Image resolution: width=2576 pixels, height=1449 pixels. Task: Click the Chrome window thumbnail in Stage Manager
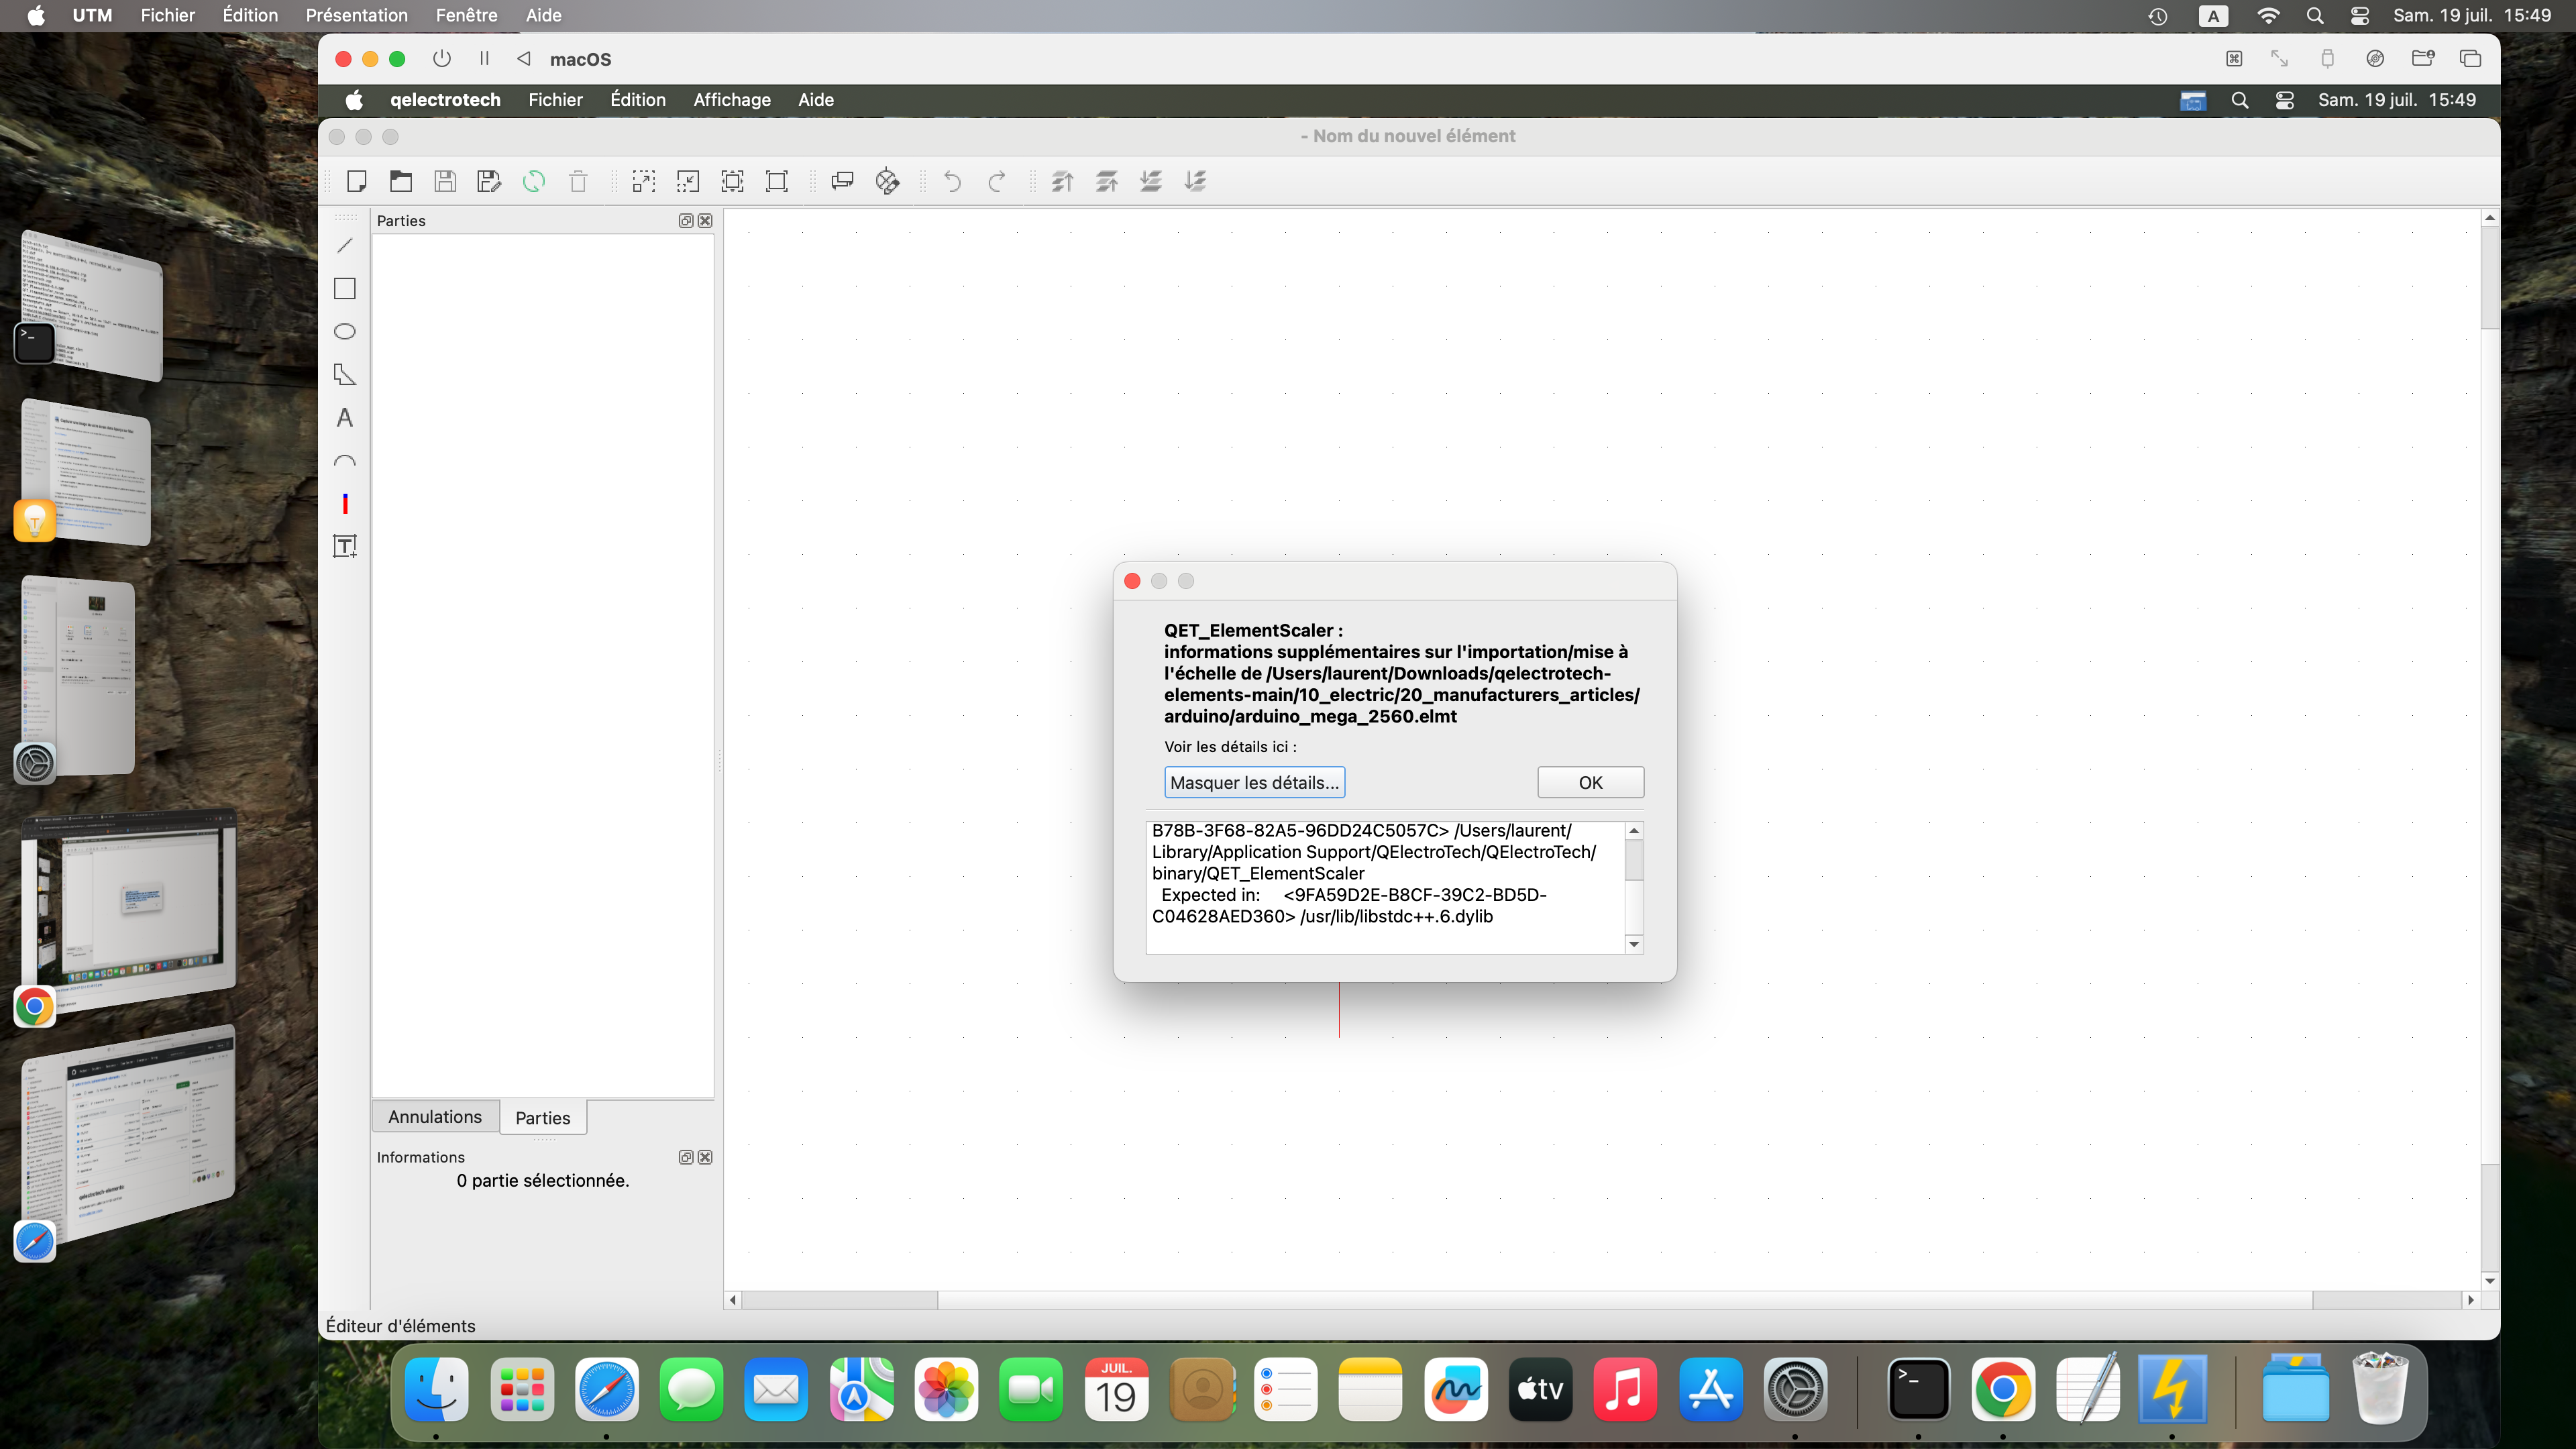pyautogui.click(x=130, y=905)
